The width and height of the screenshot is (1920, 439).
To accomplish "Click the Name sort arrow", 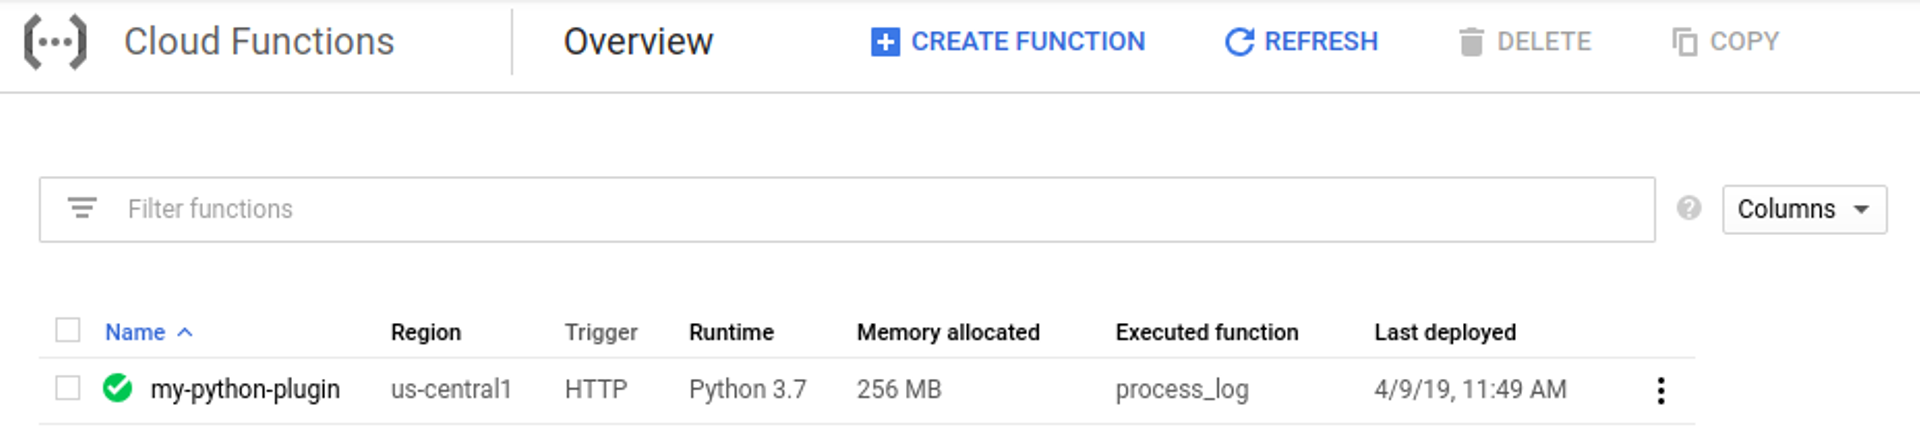I will [185, 332].
